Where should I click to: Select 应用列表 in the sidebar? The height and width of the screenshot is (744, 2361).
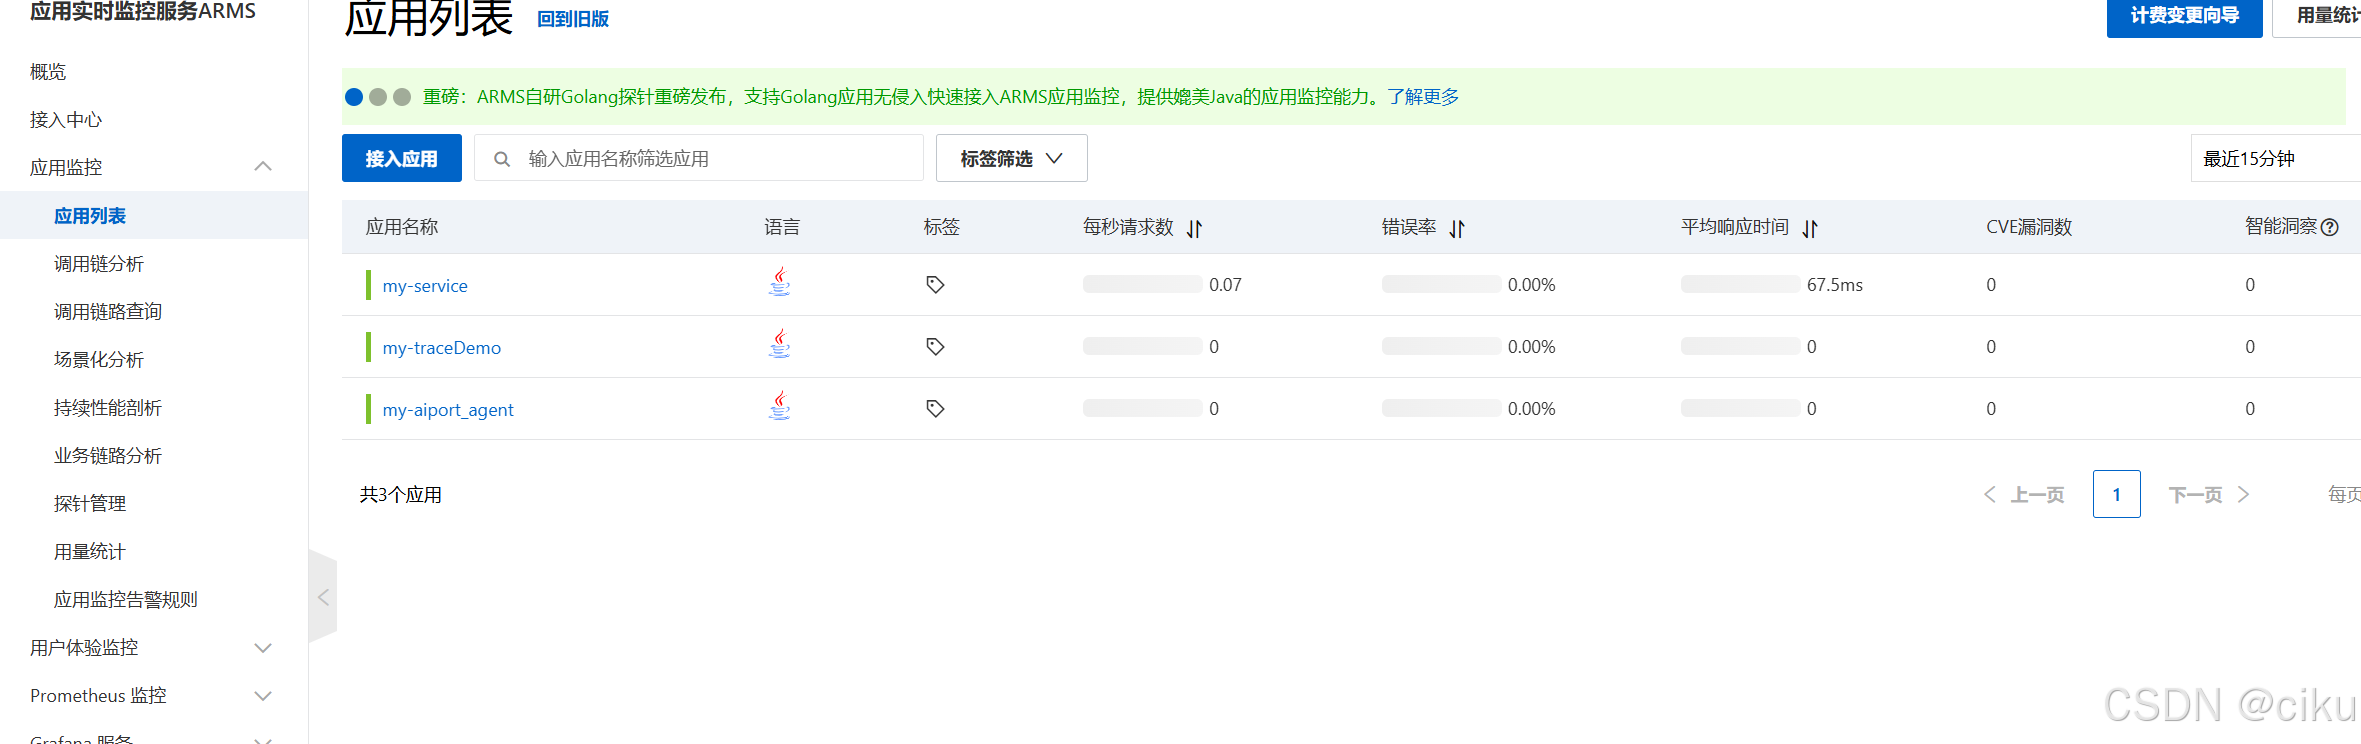pos(90,216)
